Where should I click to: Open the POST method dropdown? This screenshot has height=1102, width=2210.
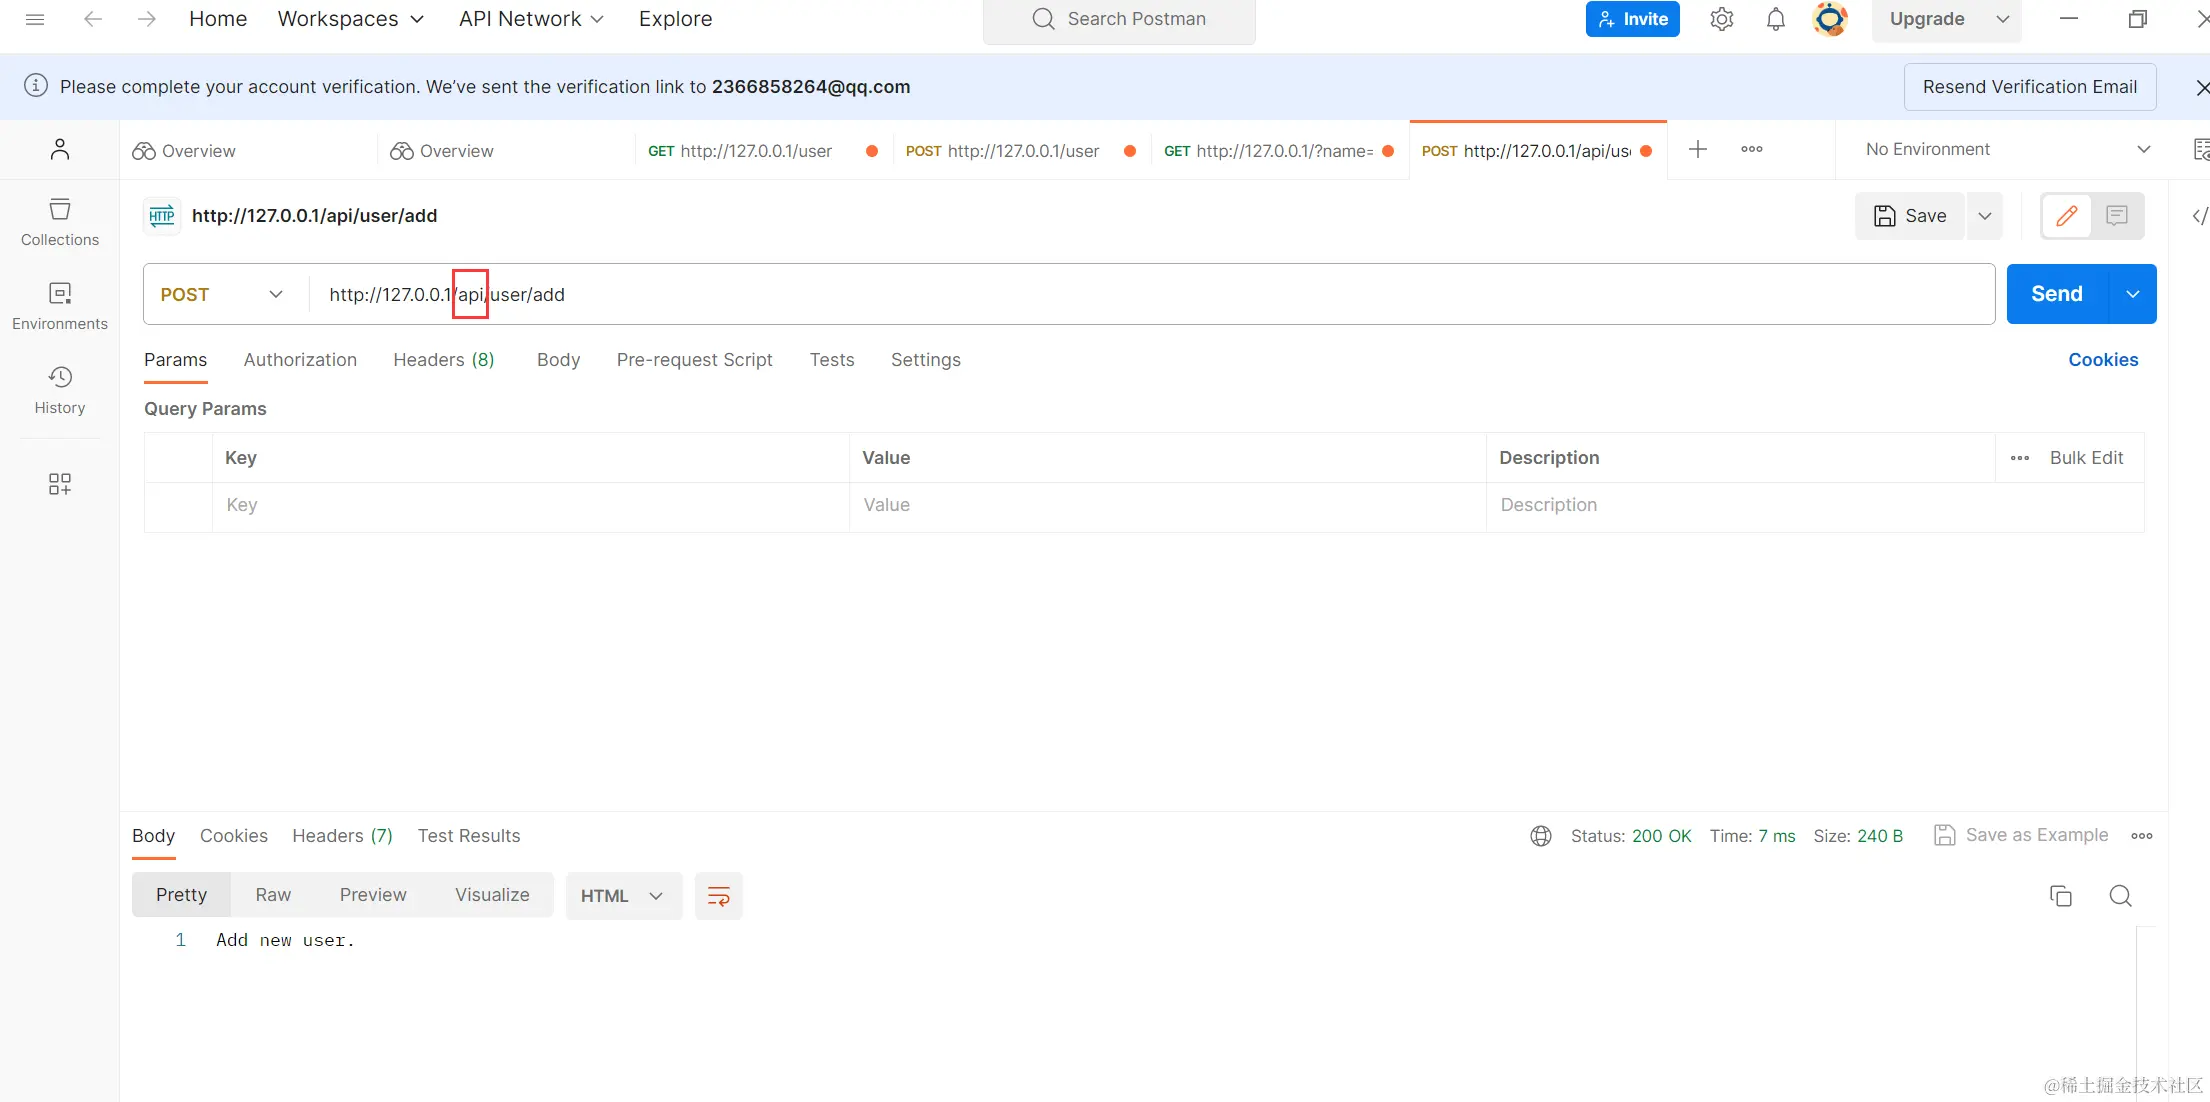(222, 294)
